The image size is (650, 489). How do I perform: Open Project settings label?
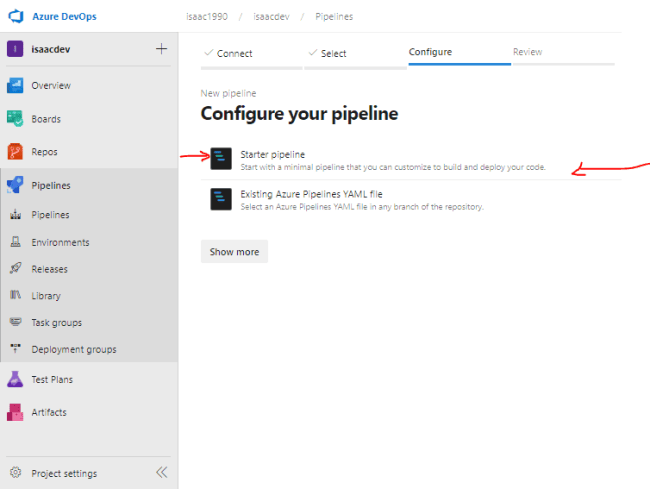click(x=64, y=473)
